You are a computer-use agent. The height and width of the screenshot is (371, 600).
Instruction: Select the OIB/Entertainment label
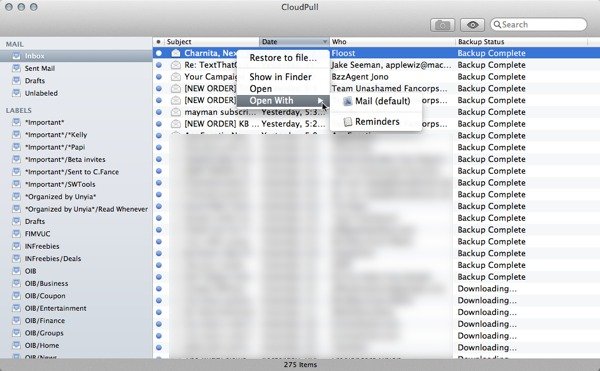tap(76, 308)
